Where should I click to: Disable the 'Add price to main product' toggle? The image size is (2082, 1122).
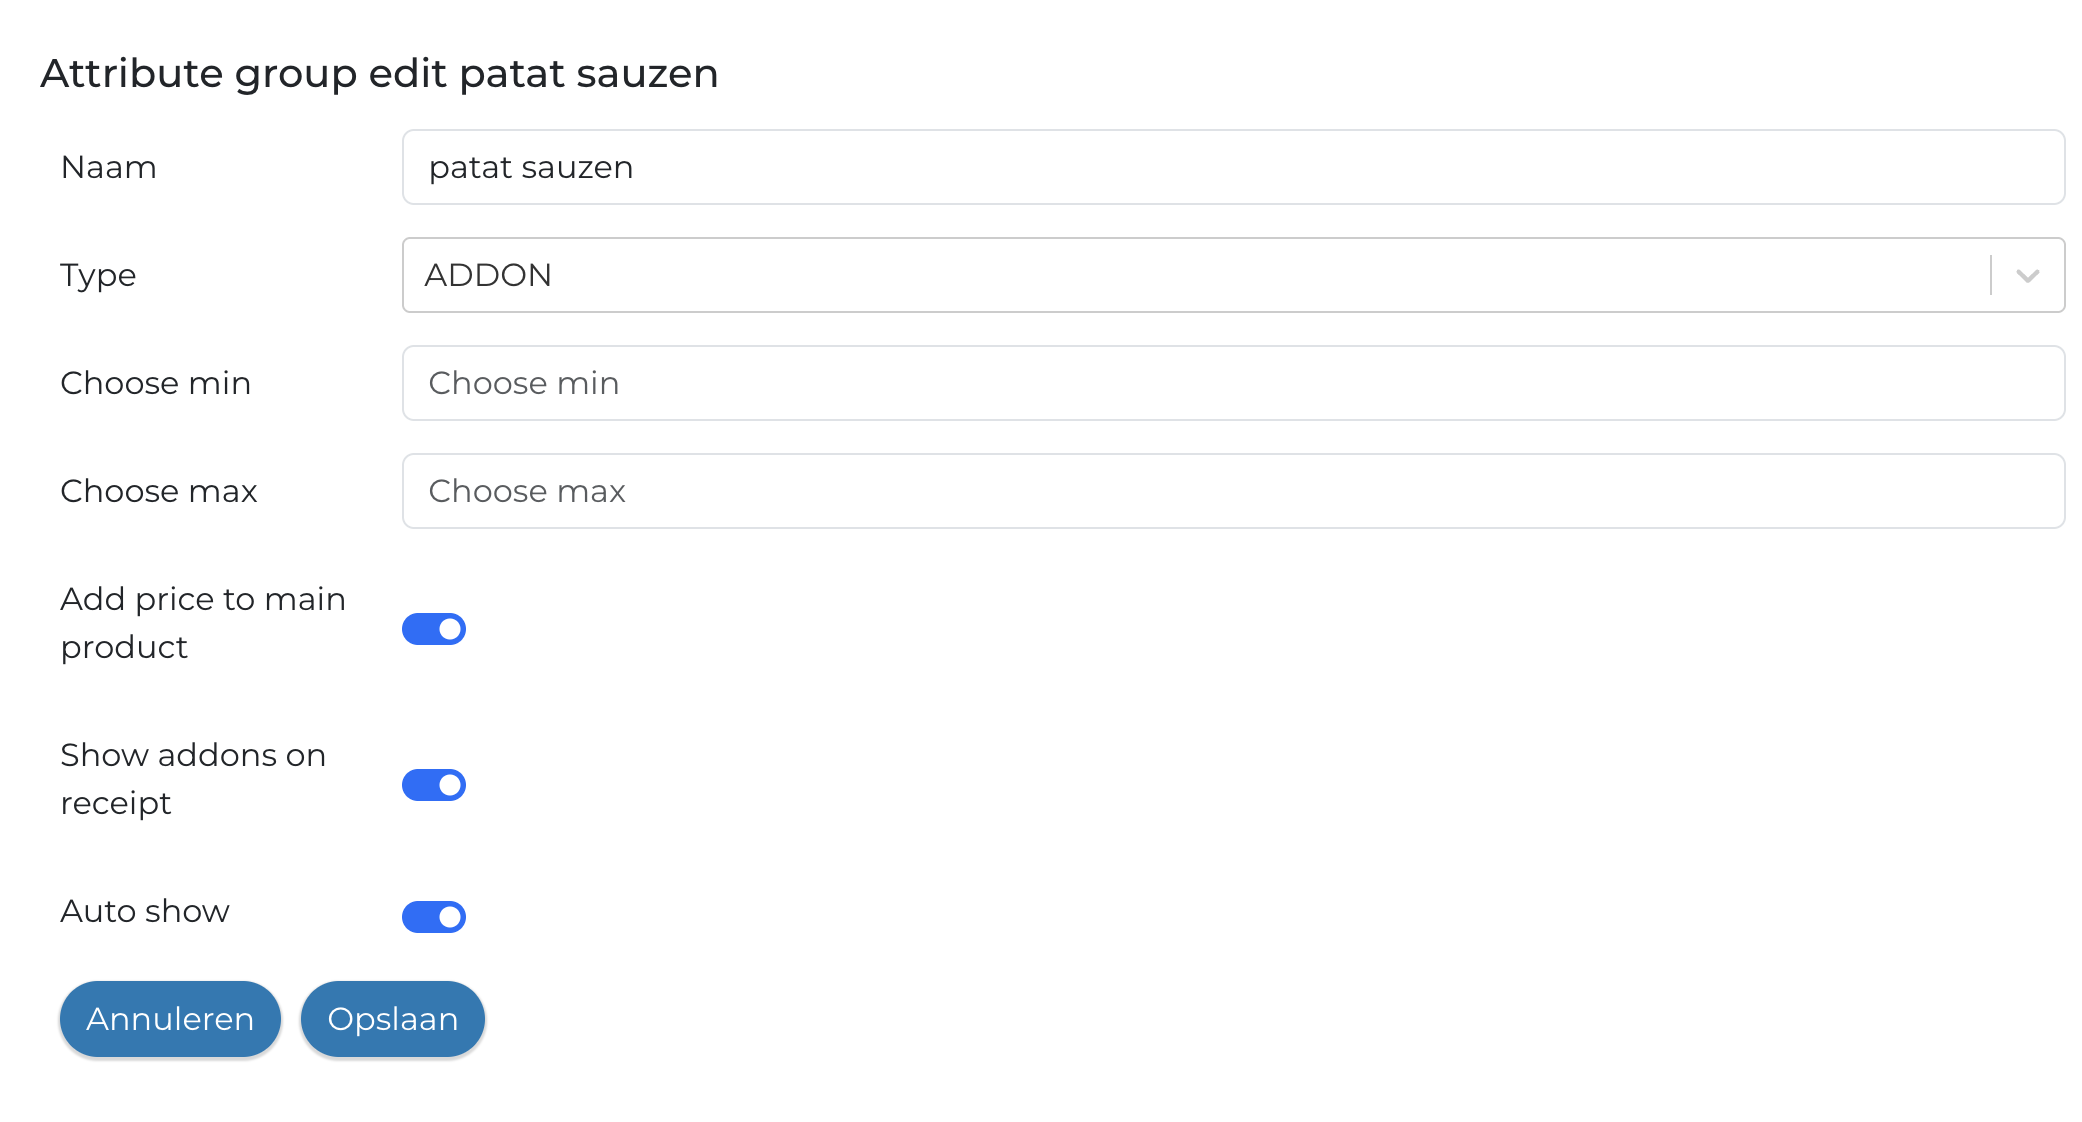(x=434, y=628)
